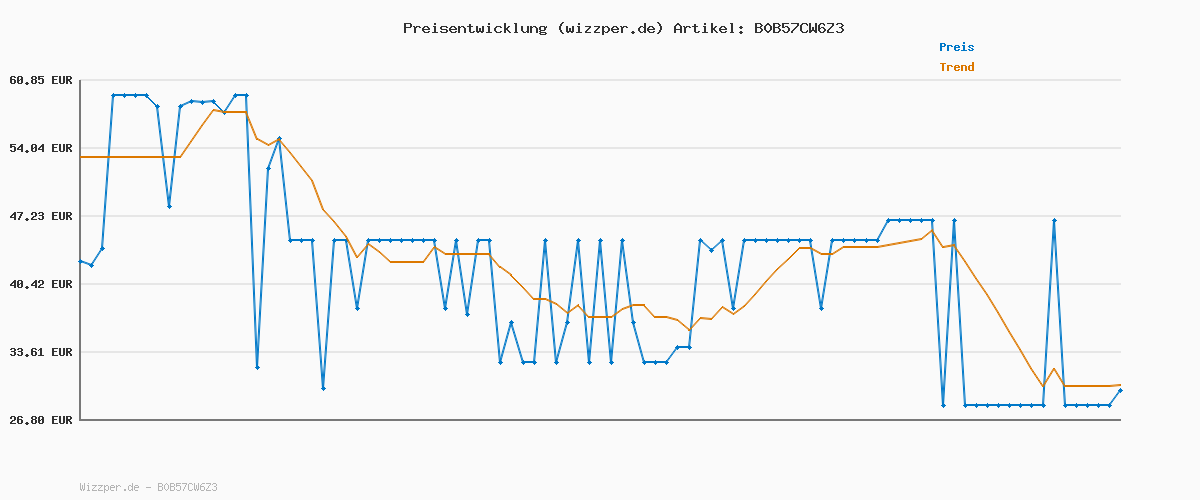This screenshot has height=500, width=1200.
Task: Click the 55 EUR price peak following the first sharp drop
Action: click(x=279, y=139)
